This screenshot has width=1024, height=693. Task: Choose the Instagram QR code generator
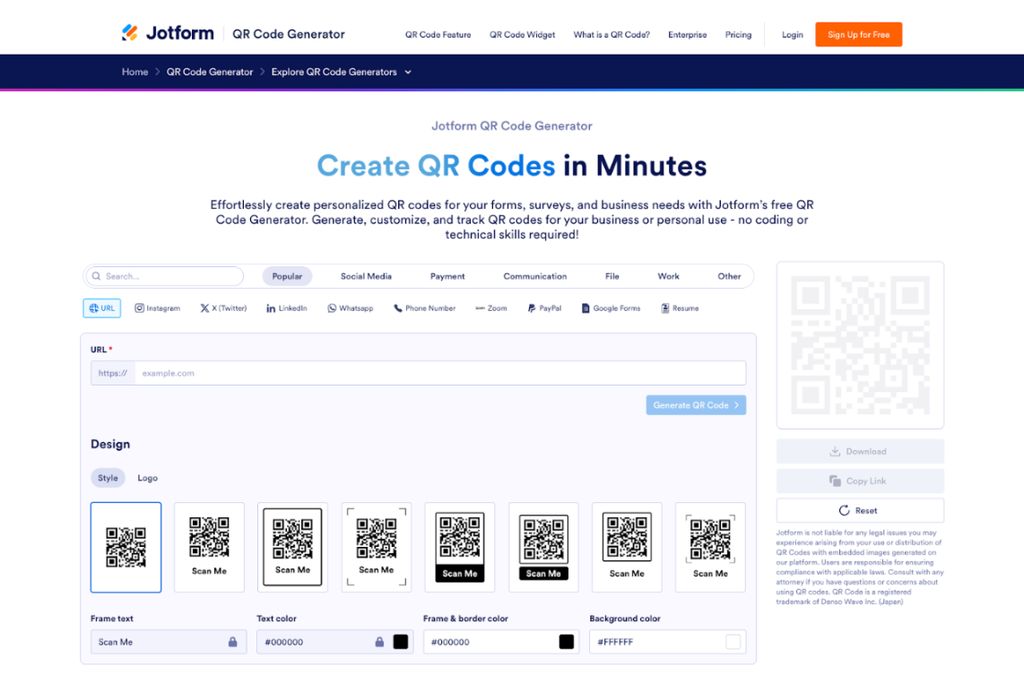click(157, 308)
